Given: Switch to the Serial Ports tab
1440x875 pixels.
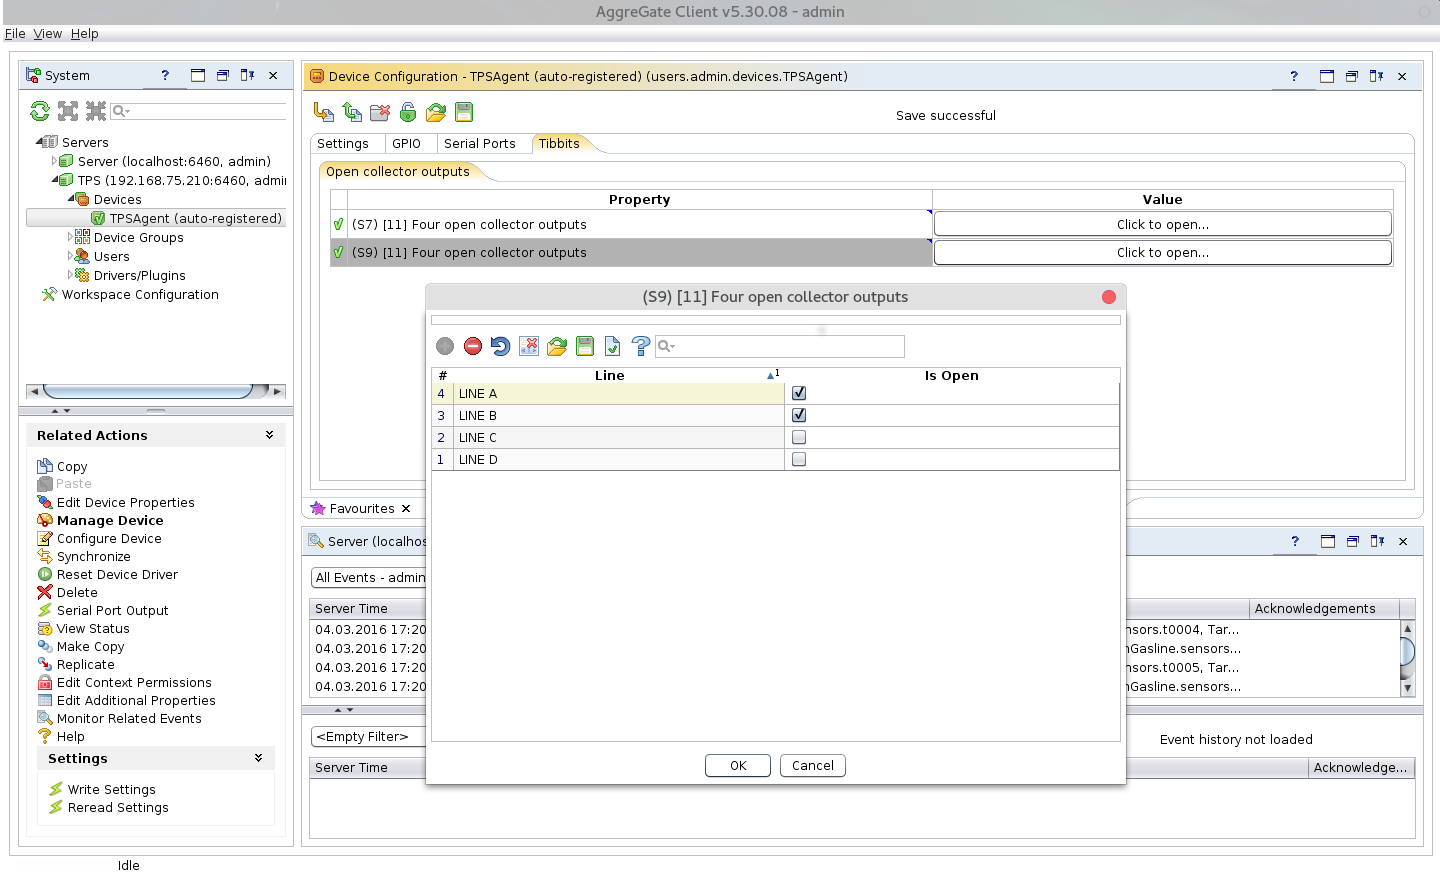Looking at the screenshot, I should coord(480,143).
